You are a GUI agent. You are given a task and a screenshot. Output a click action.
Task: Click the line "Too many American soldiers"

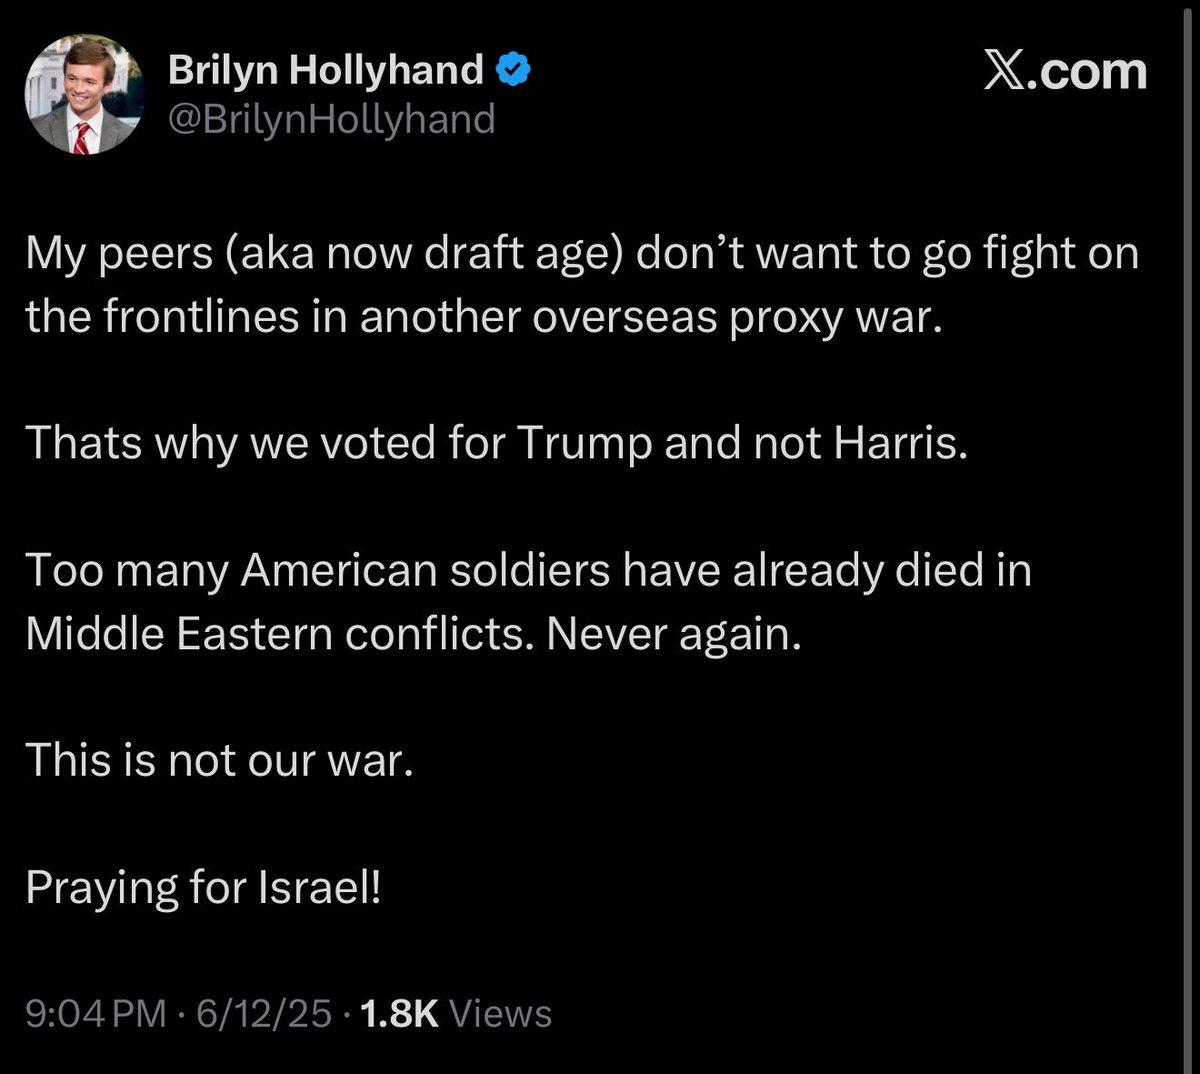528,570
